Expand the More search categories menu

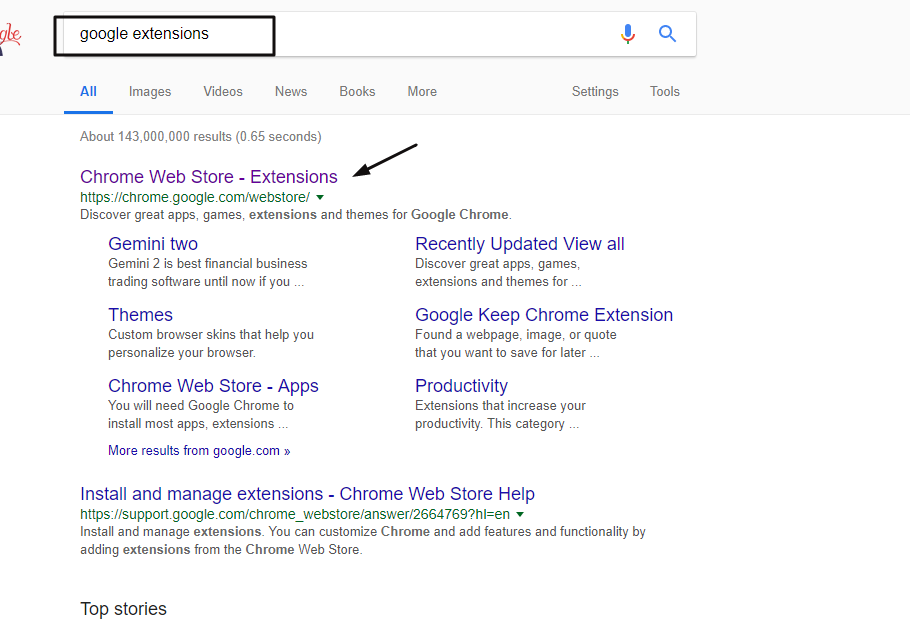tap(422, 92)
